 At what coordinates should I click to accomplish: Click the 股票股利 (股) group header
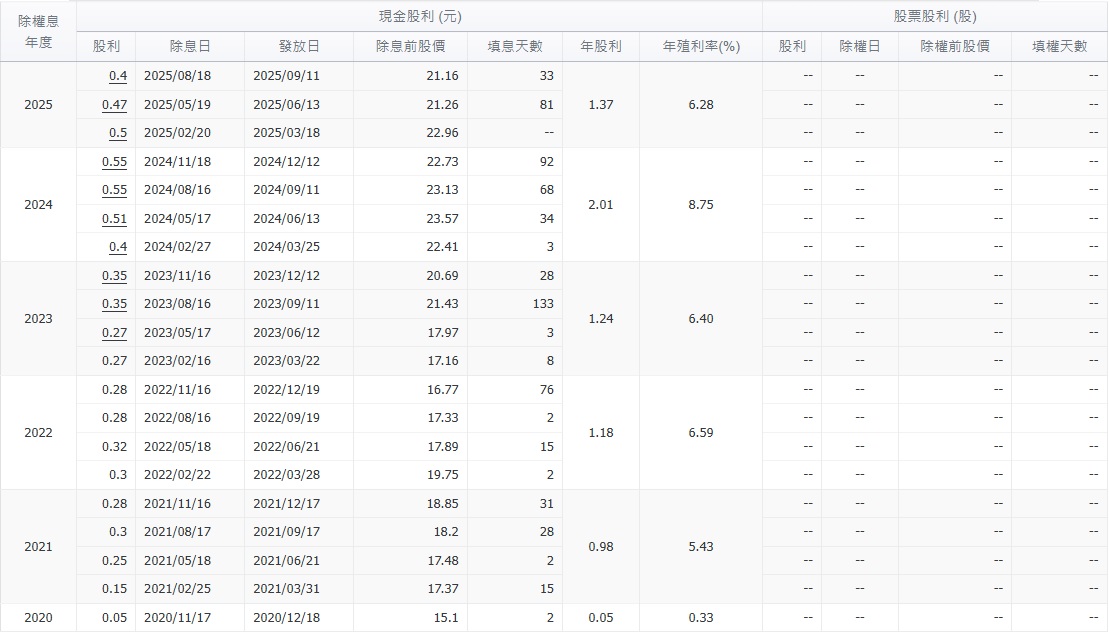point(934,17)
